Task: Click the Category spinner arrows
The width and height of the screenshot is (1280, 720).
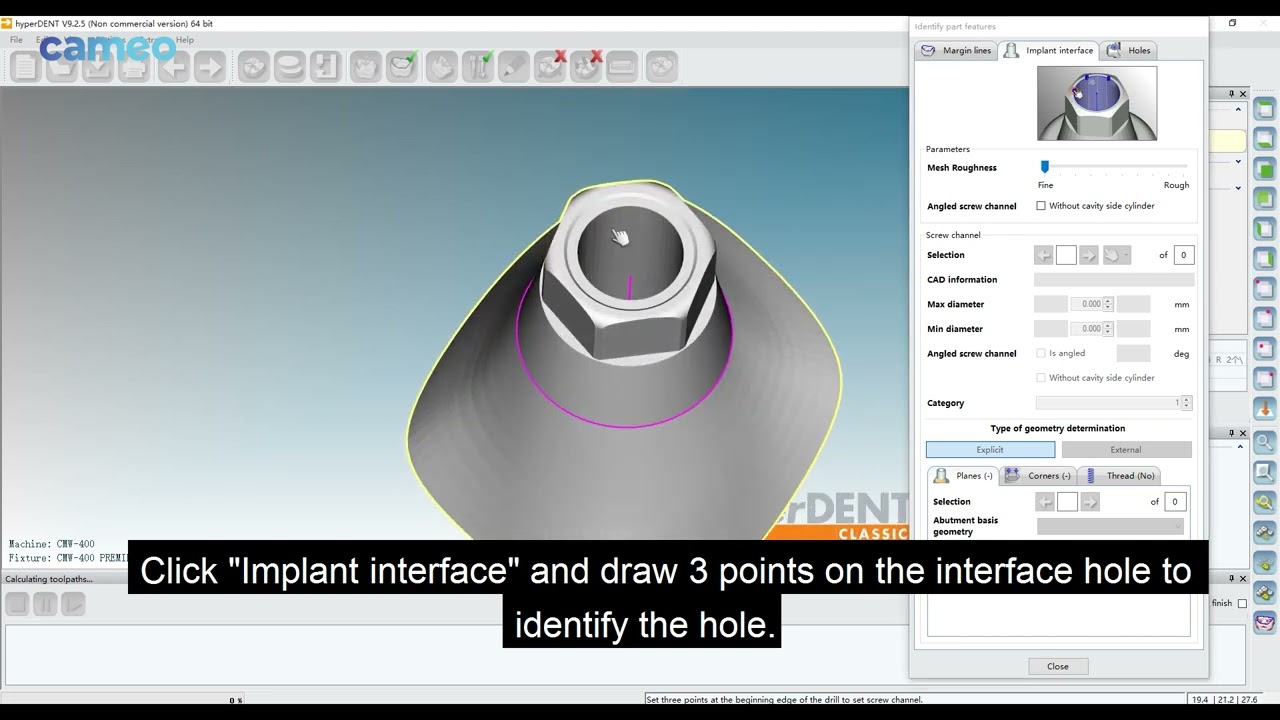Action: (1187, 403)
